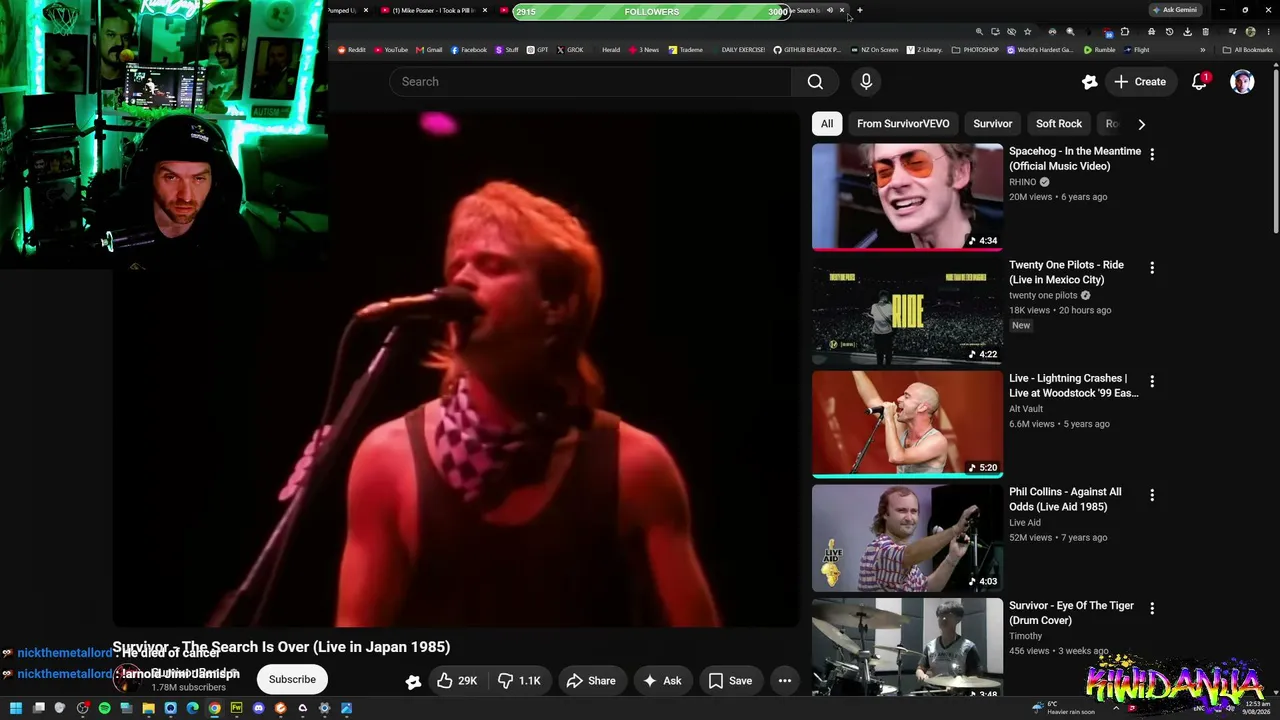Save the video to a playlist
1280x720 pixels.
pyautogui.click(x=730, y=681)
